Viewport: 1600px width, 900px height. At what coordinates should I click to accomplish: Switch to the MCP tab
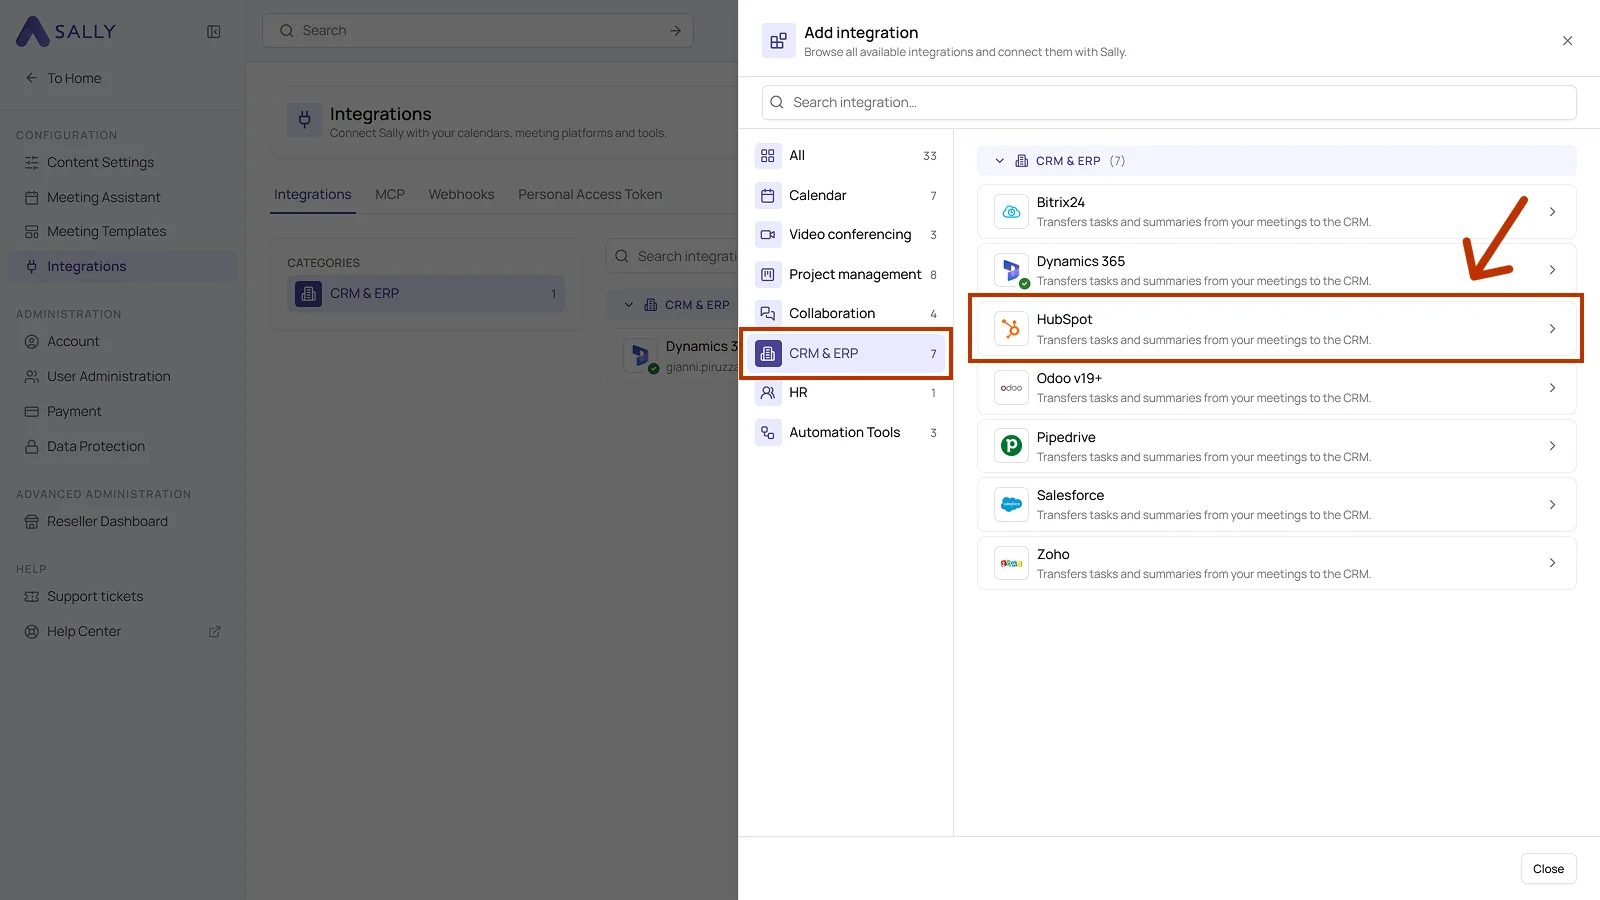pos(390,195)
